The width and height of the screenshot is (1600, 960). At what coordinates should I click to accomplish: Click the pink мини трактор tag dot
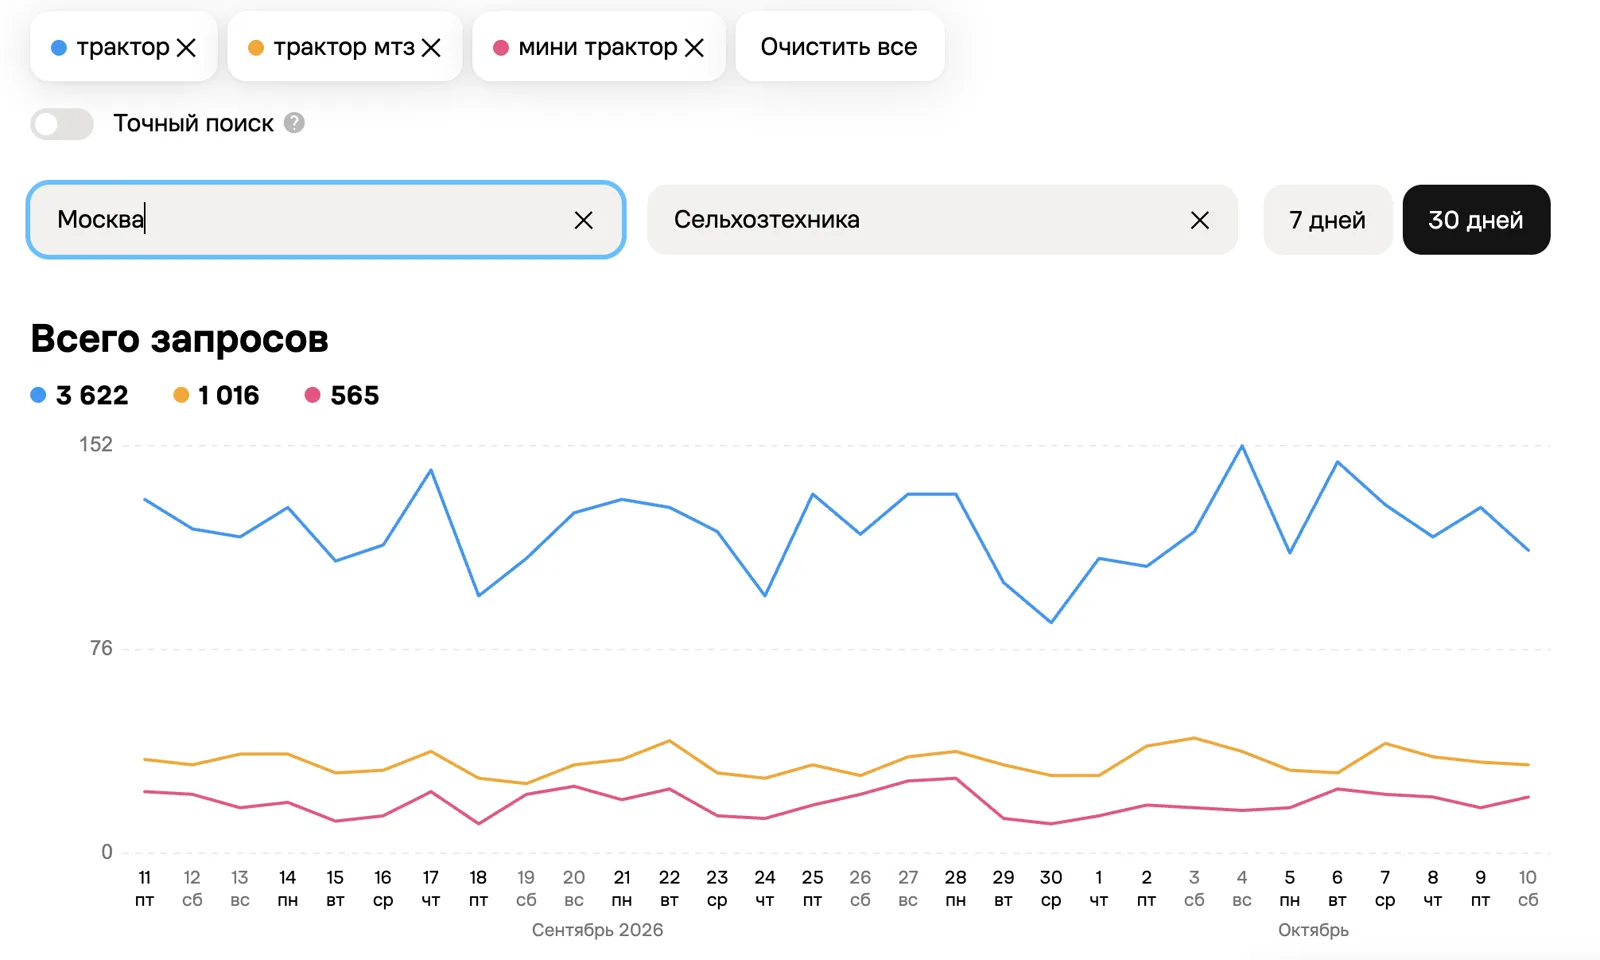(501, 48)
